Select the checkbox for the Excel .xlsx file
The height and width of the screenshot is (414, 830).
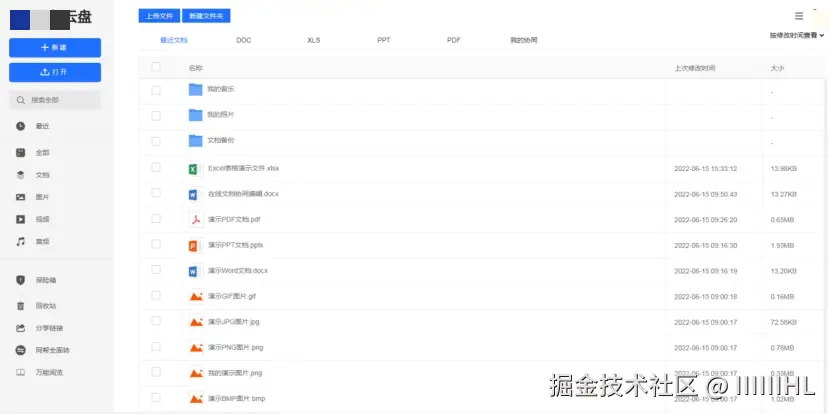click(156, 167)
